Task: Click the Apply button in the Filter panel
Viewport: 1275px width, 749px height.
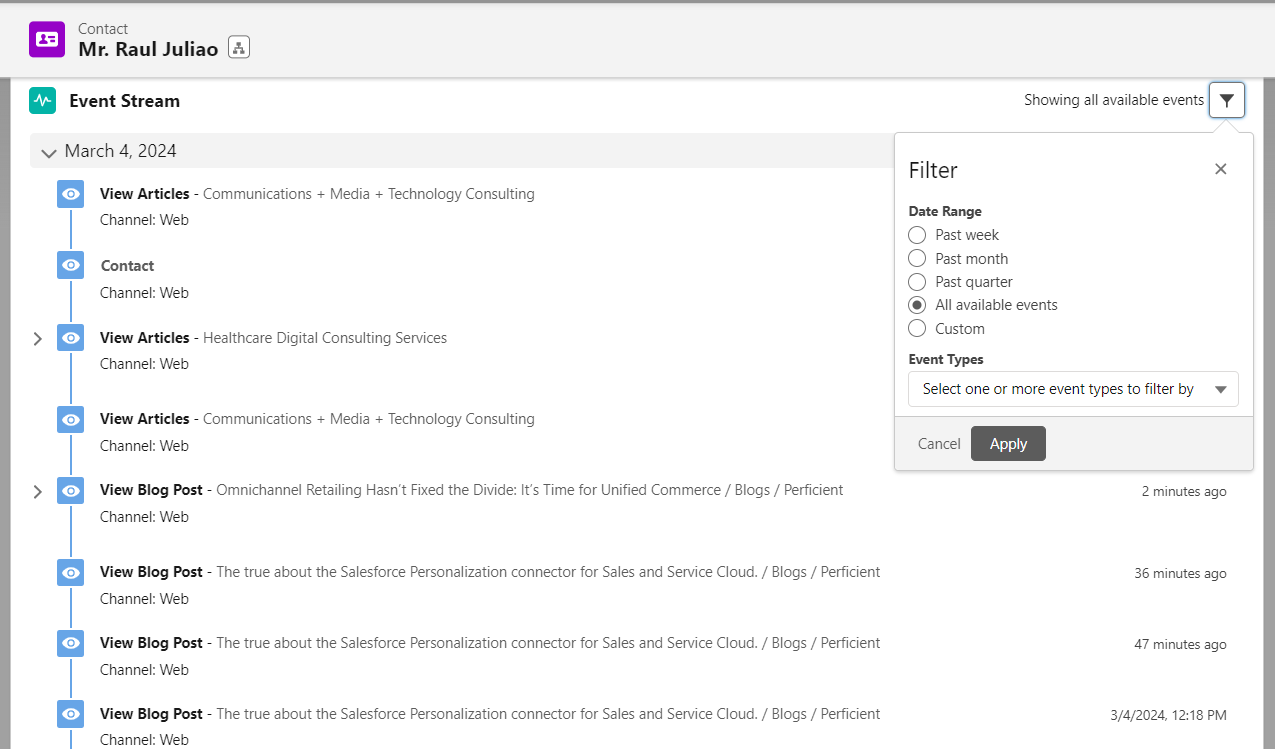Action: click(x=1008, y=443)
